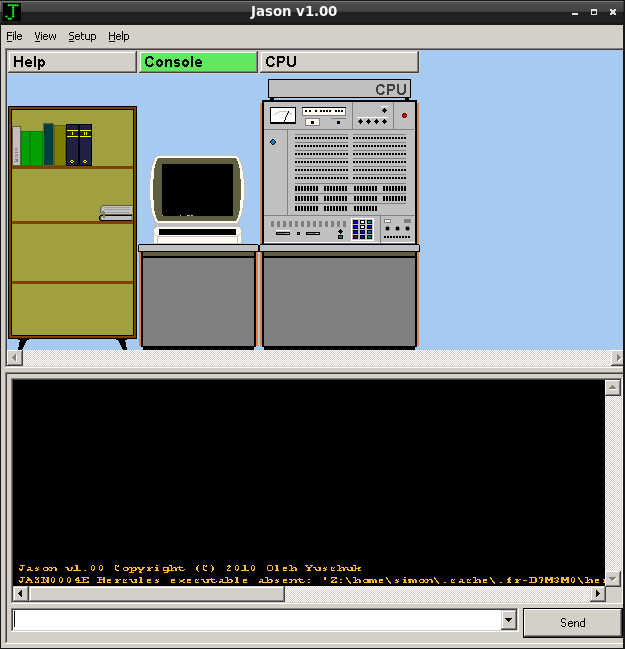Select the dark teal book on shelf
This screenshot has height=649, width=625.
pos(48,144)
